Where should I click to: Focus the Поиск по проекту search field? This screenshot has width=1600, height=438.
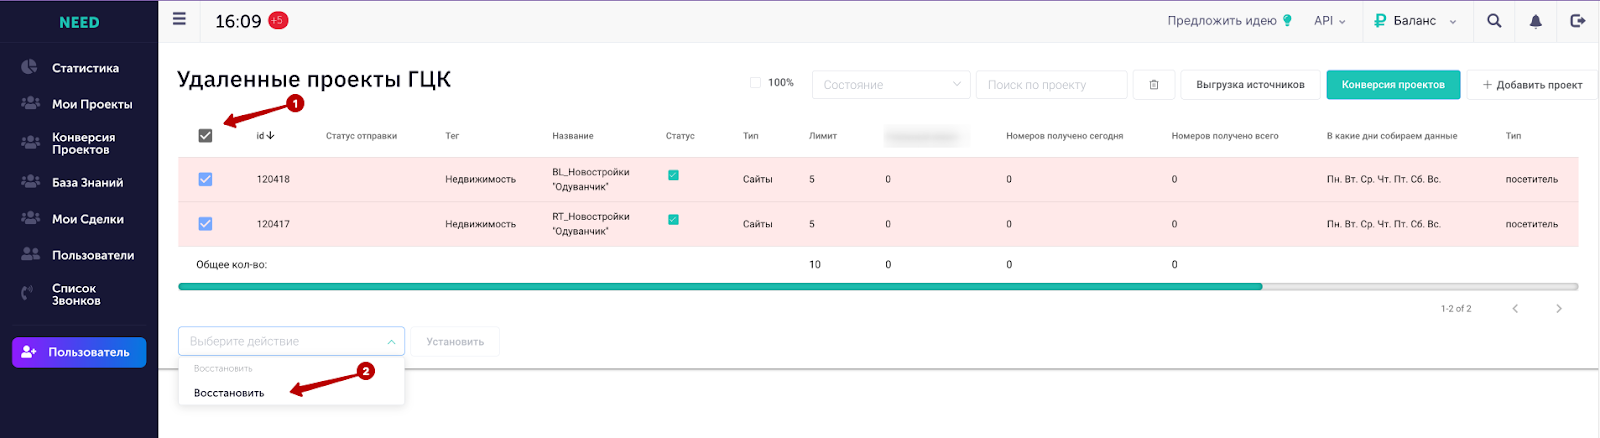pyautogui.click(x=1052, y=85)
